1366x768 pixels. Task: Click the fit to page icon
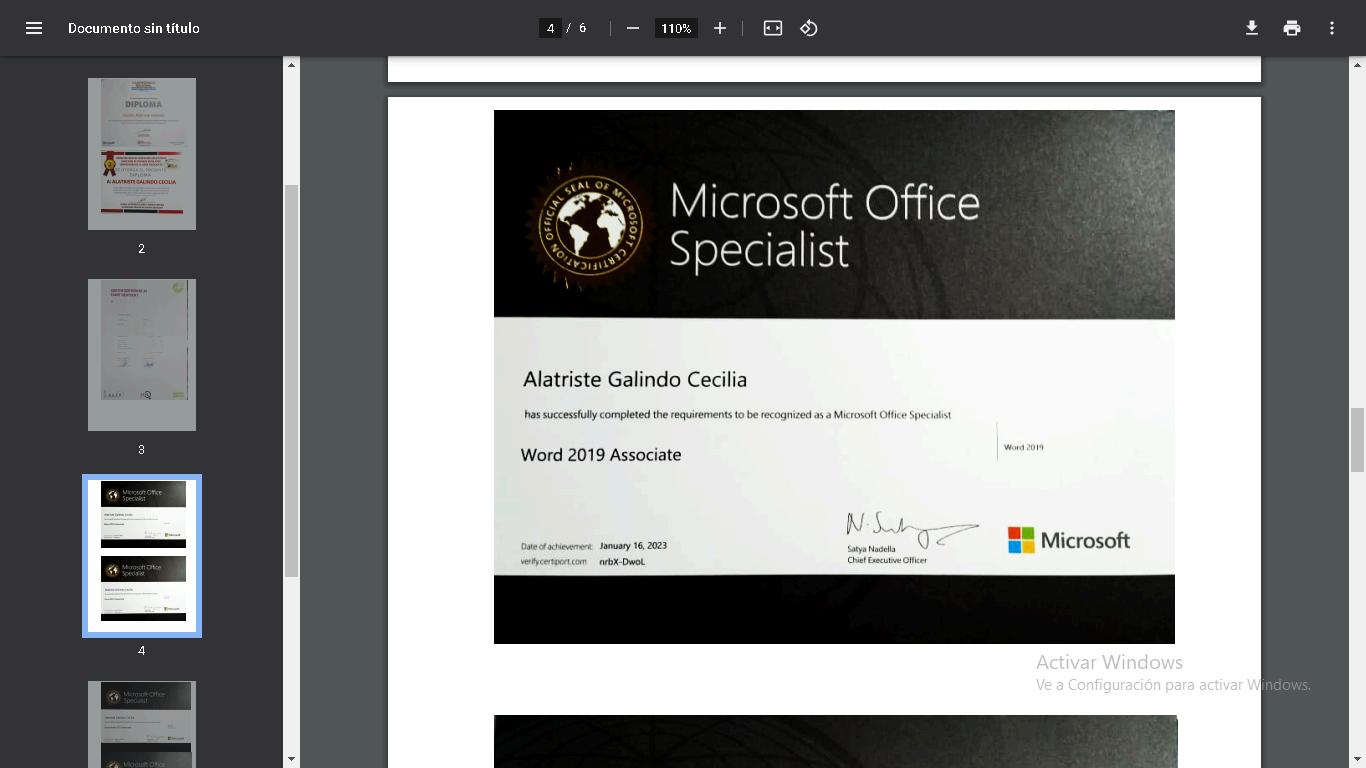coord(773,28)
